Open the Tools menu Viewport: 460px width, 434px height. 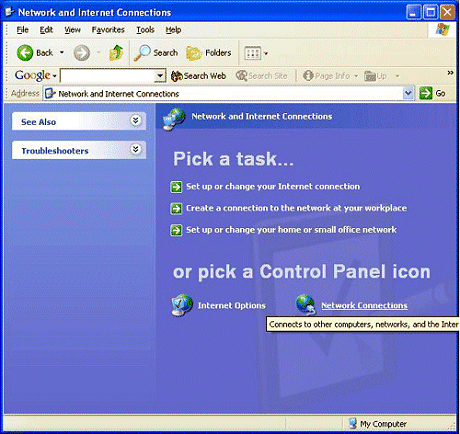(x=145, y=30)
